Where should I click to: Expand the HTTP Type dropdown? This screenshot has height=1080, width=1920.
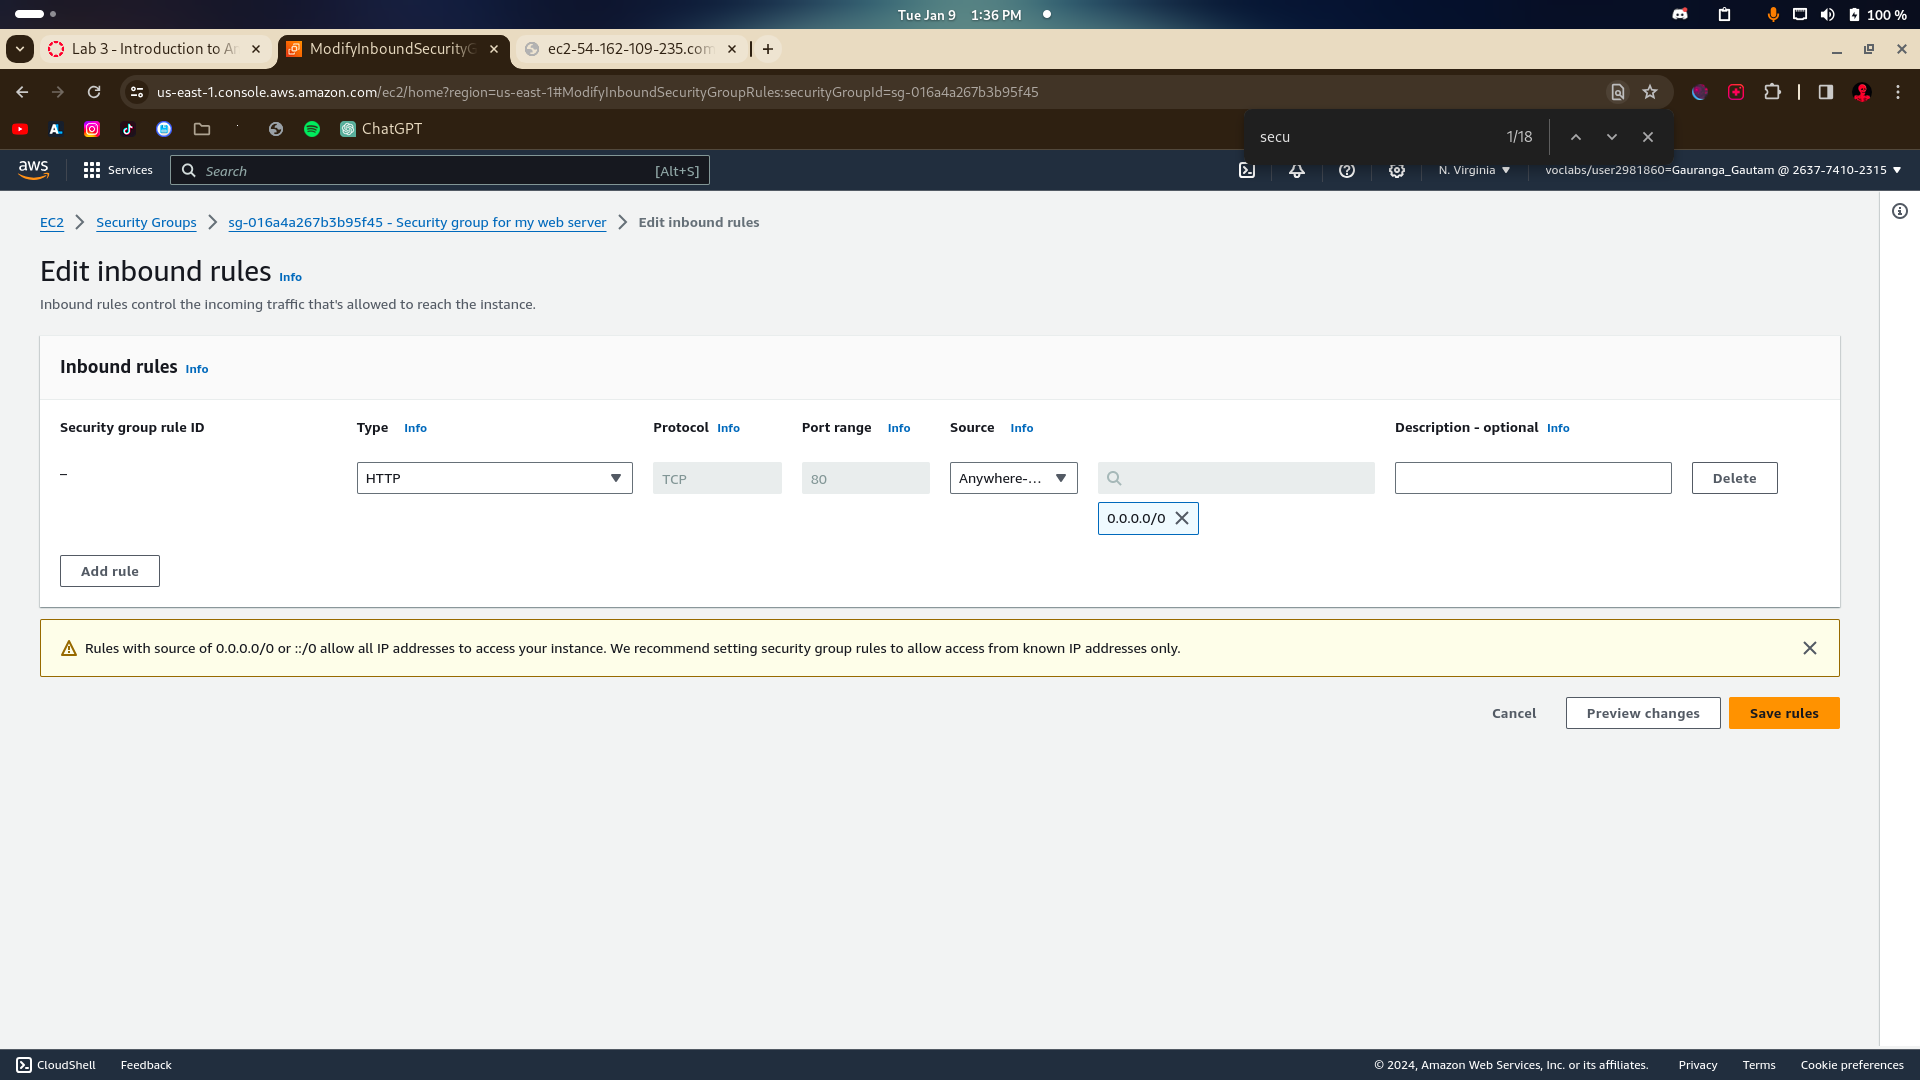pos(494,478)
